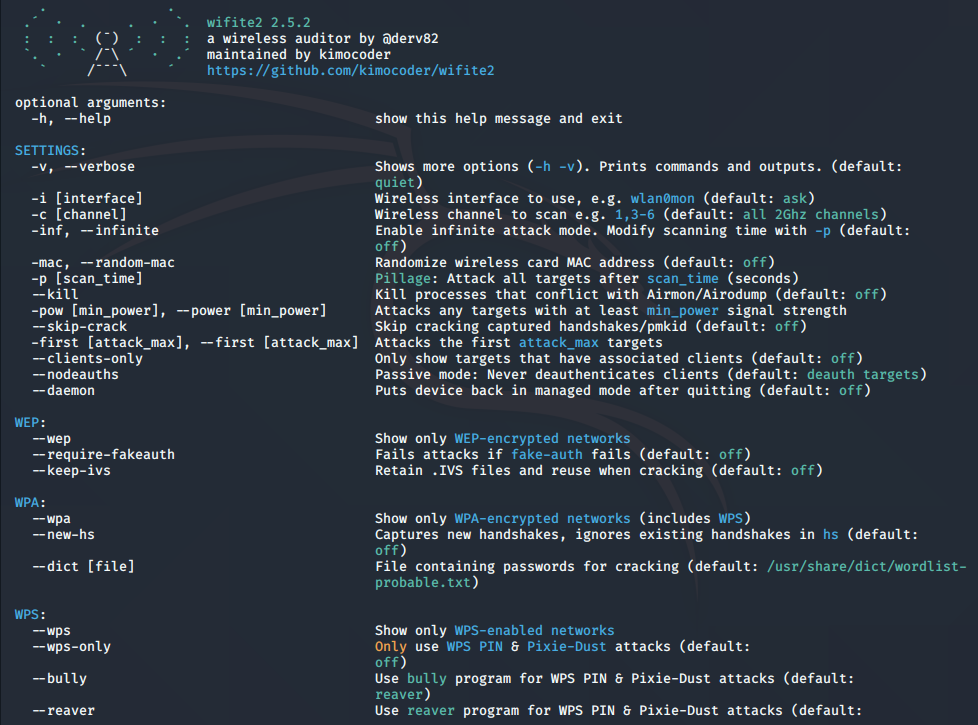Click the "quiet" default value text
Image resolution: width=978 pixels, height=725 pixels.
395,183
